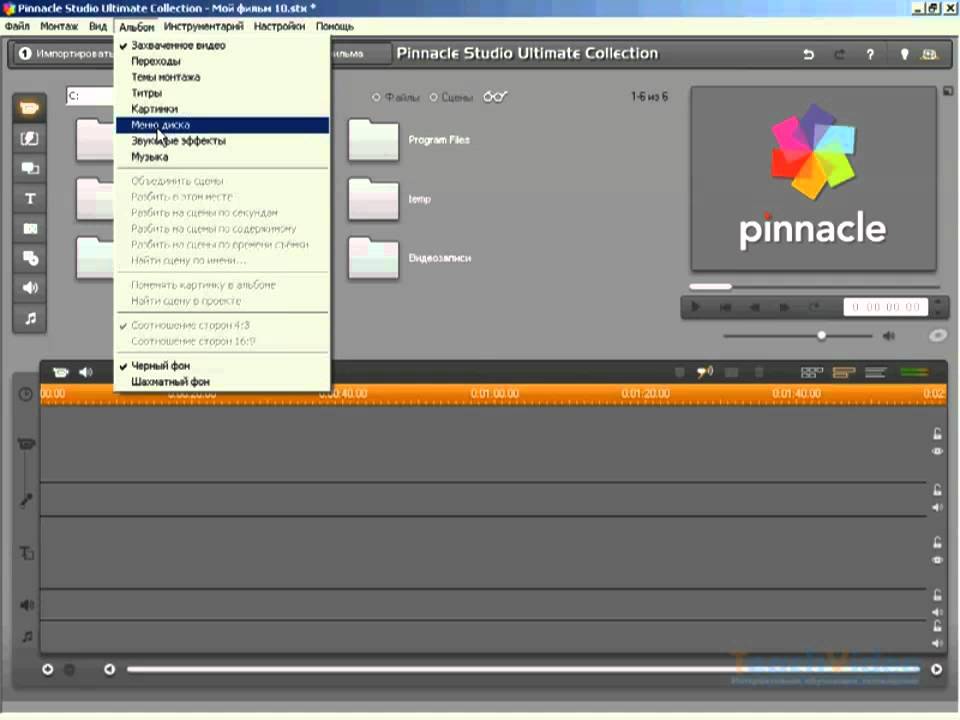The image size is (960, 720).
Task: Open the sound effects album tab icon
Action: [29, 288]
